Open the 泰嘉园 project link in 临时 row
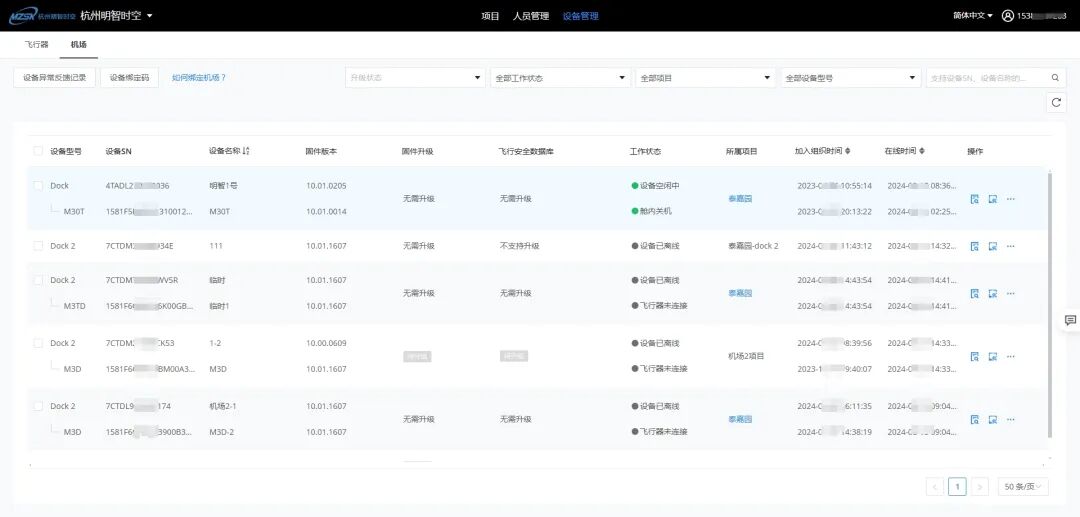This screenshot has height=517, width=1080. click(x=740, y=293)
